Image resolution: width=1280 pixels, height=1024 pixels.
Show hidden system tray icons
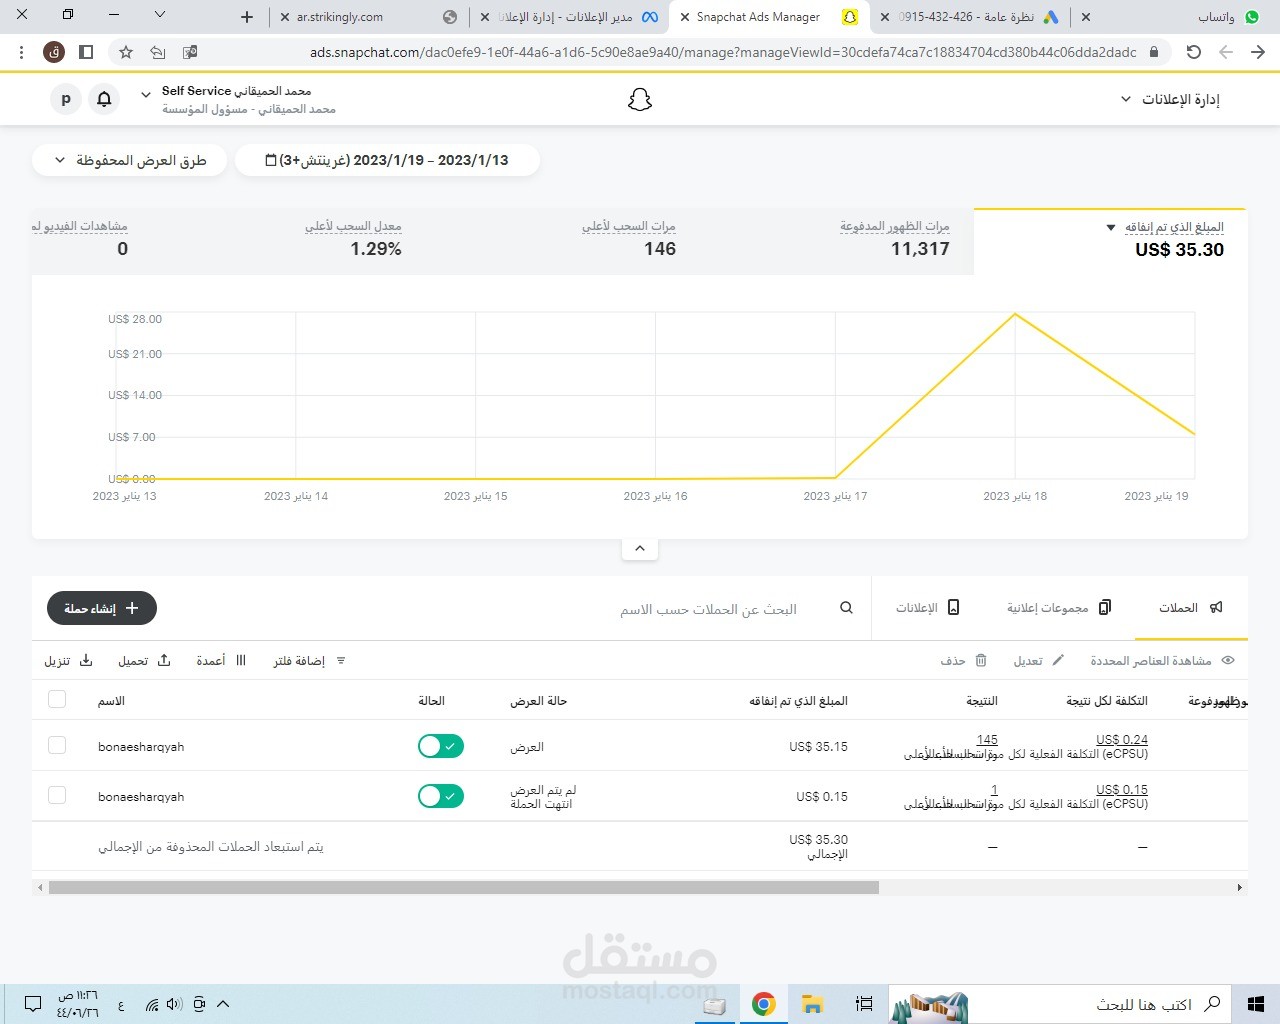coord(223,1004)
